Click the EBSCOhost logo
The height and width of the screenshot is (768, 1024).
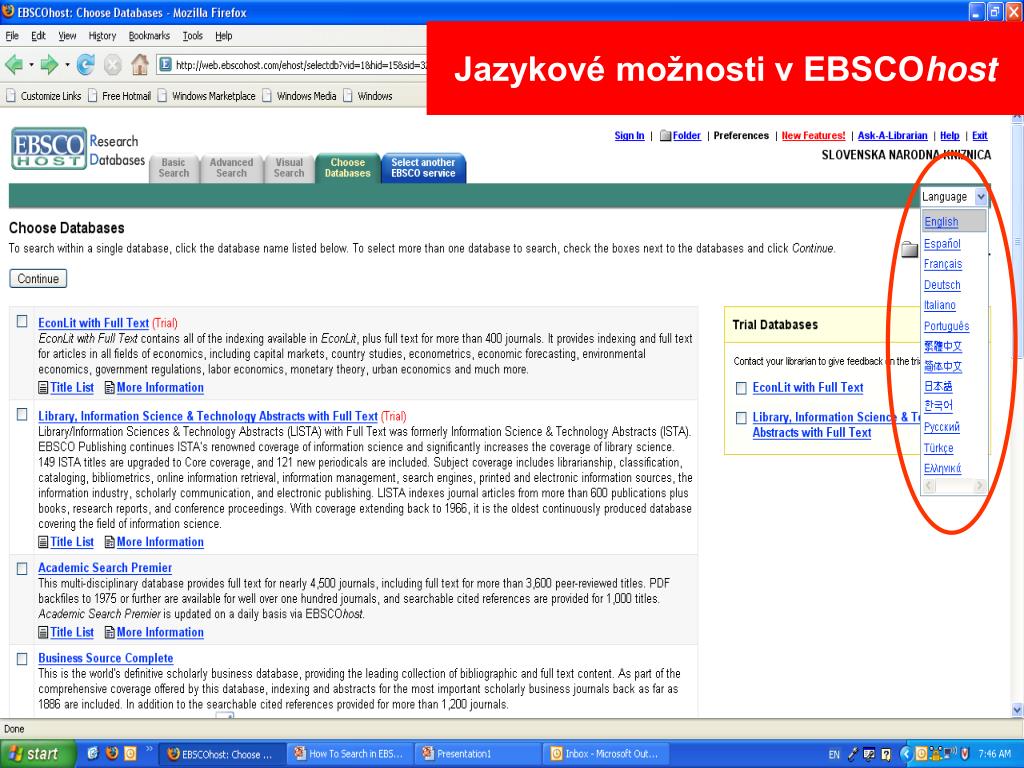(49, 148)
